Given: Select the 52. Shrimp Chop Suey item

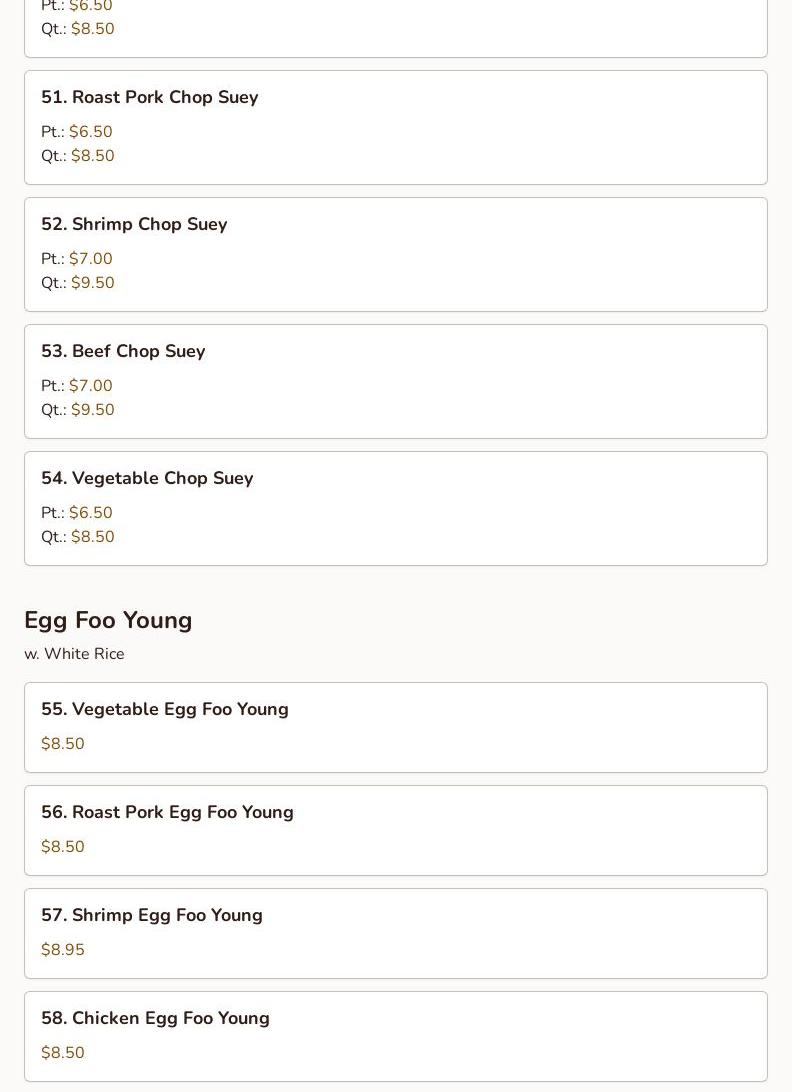Looking at the screenshot, I should coord(134,225).
